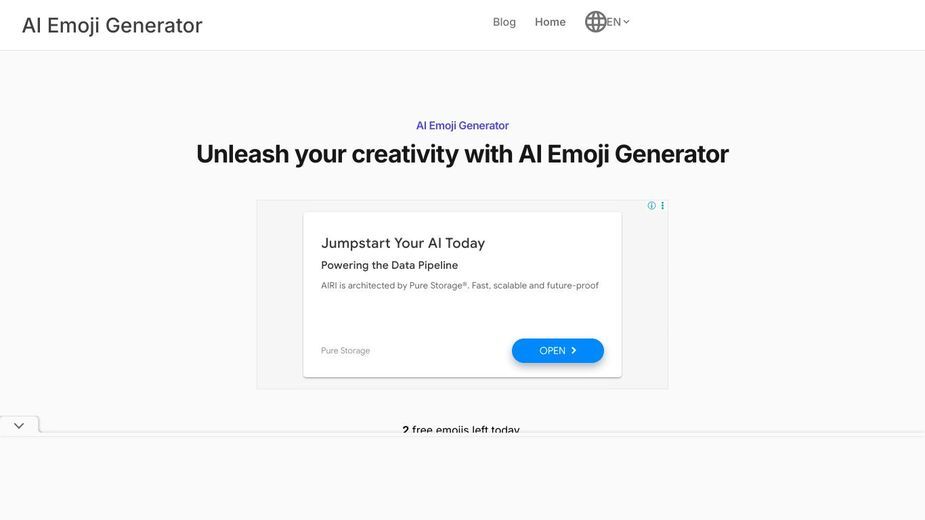Open the Jumpstart Your AI Today ad headline
The height and width of the screenshot is (520, 925).
[403, 243]
